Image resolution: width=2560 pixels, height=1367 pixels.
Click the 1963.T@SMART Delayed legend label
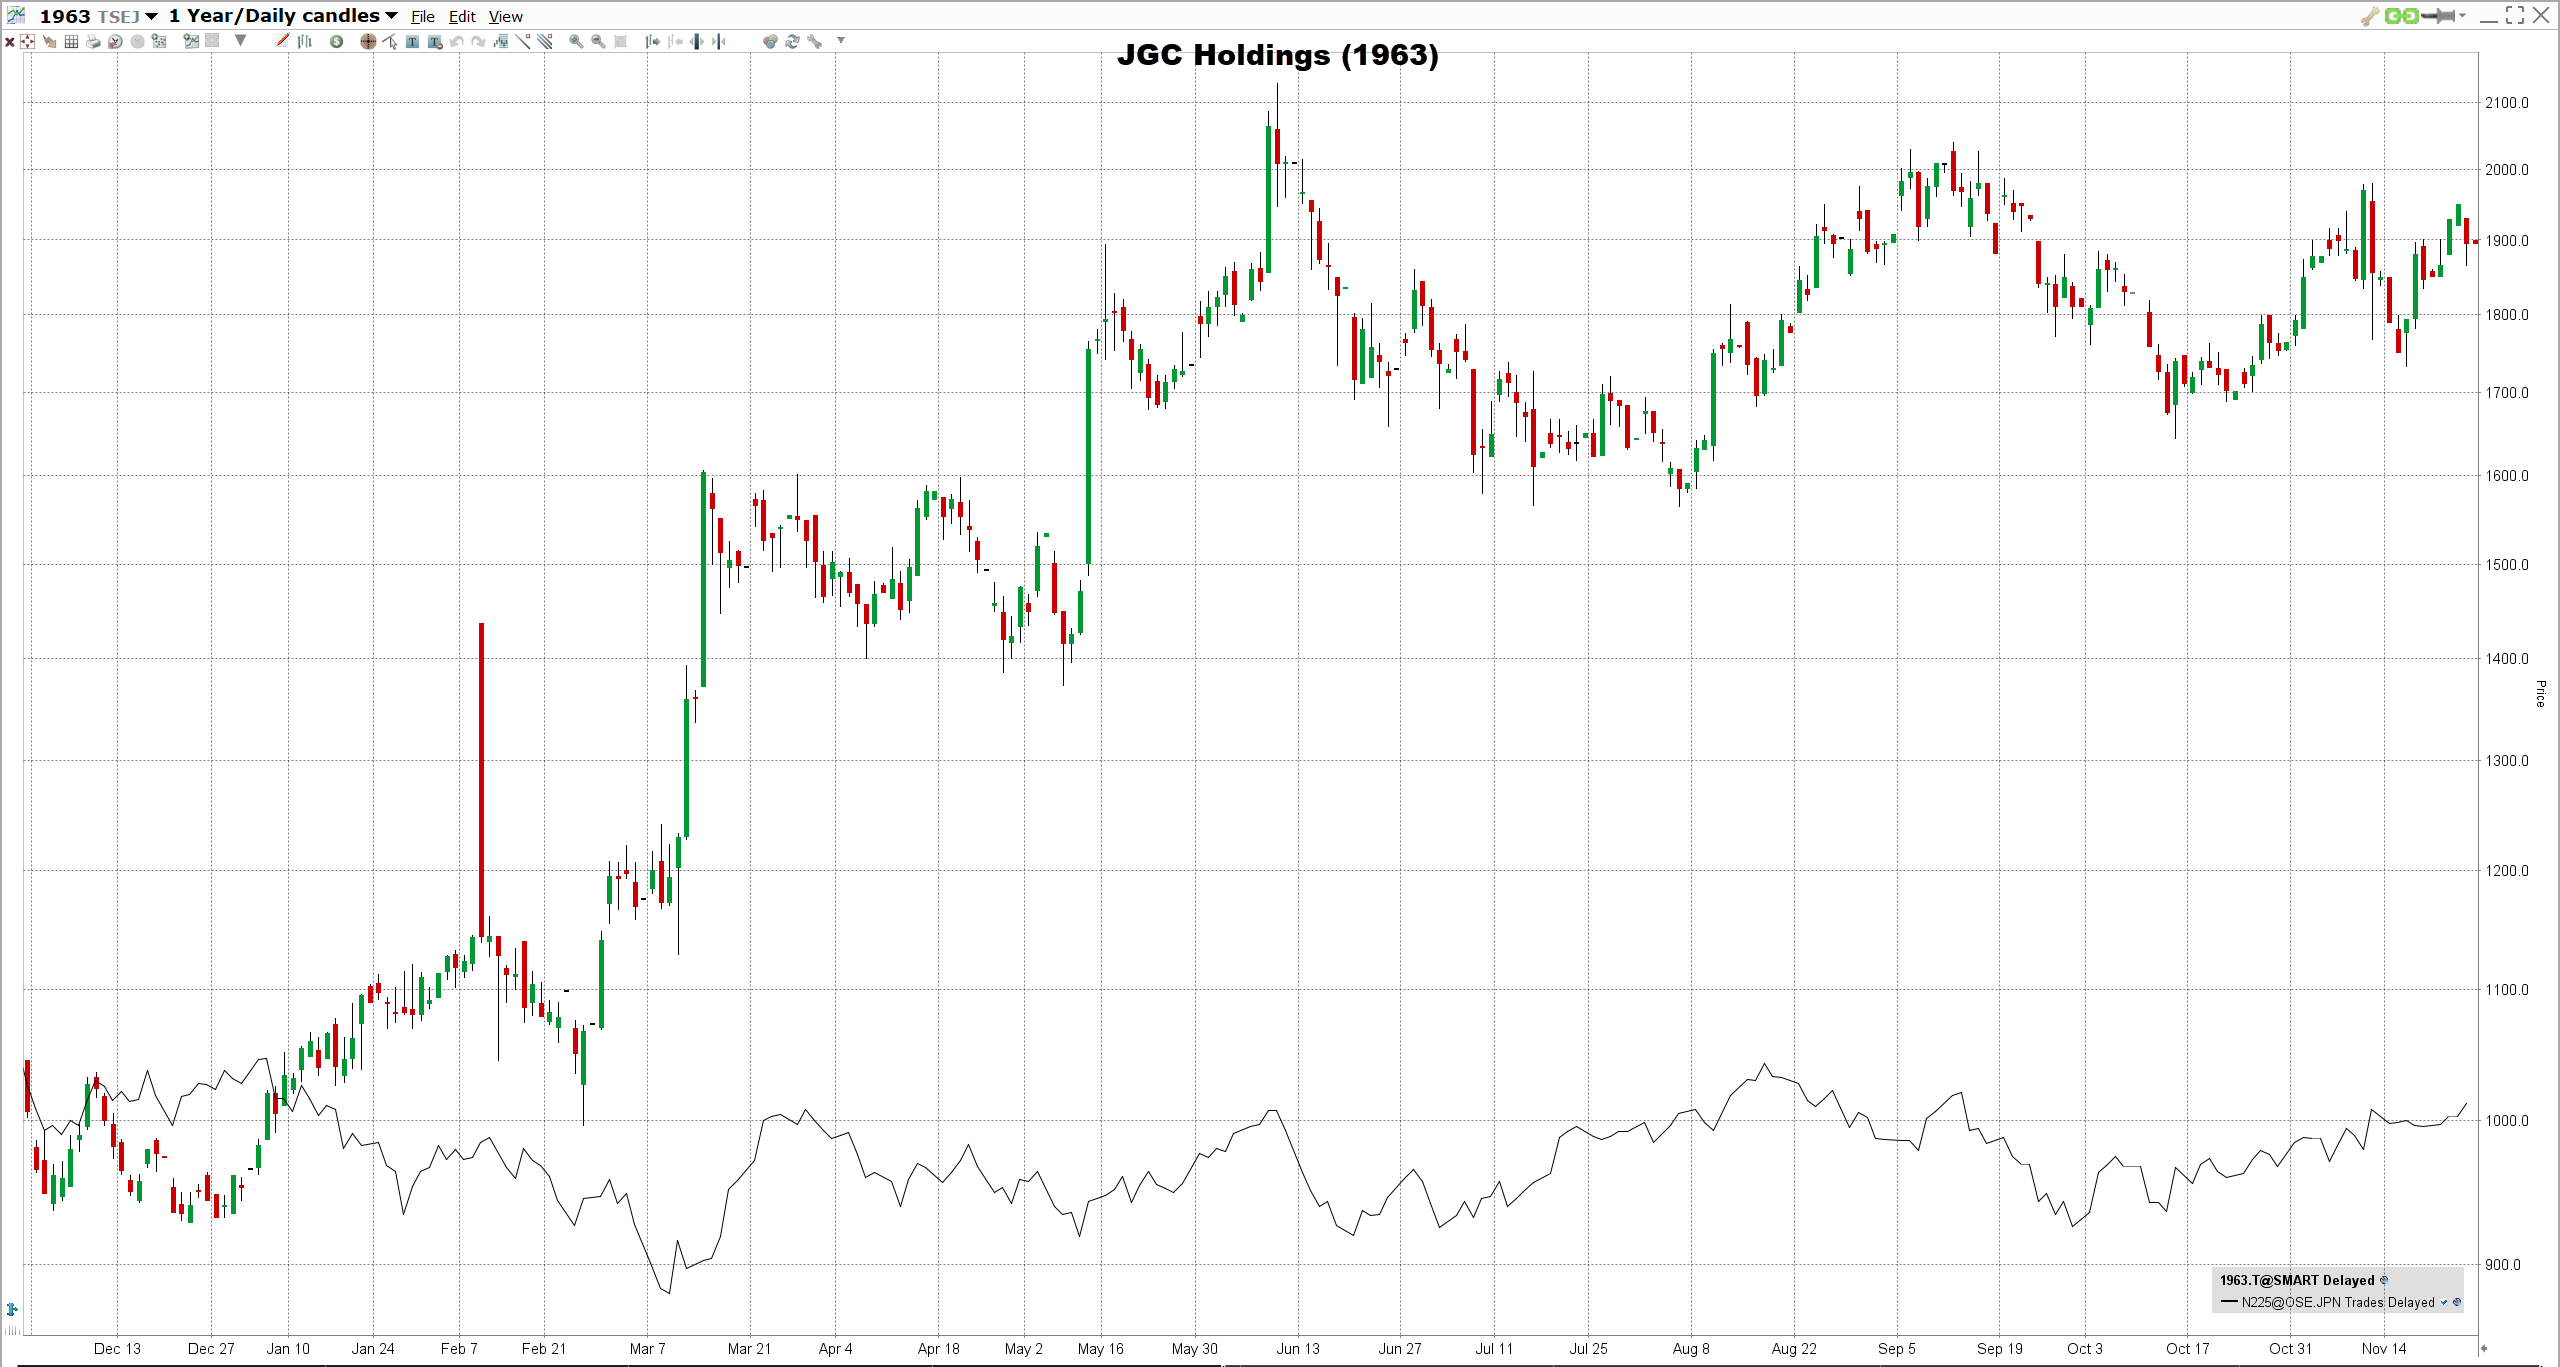(x=2297, y=1280)
